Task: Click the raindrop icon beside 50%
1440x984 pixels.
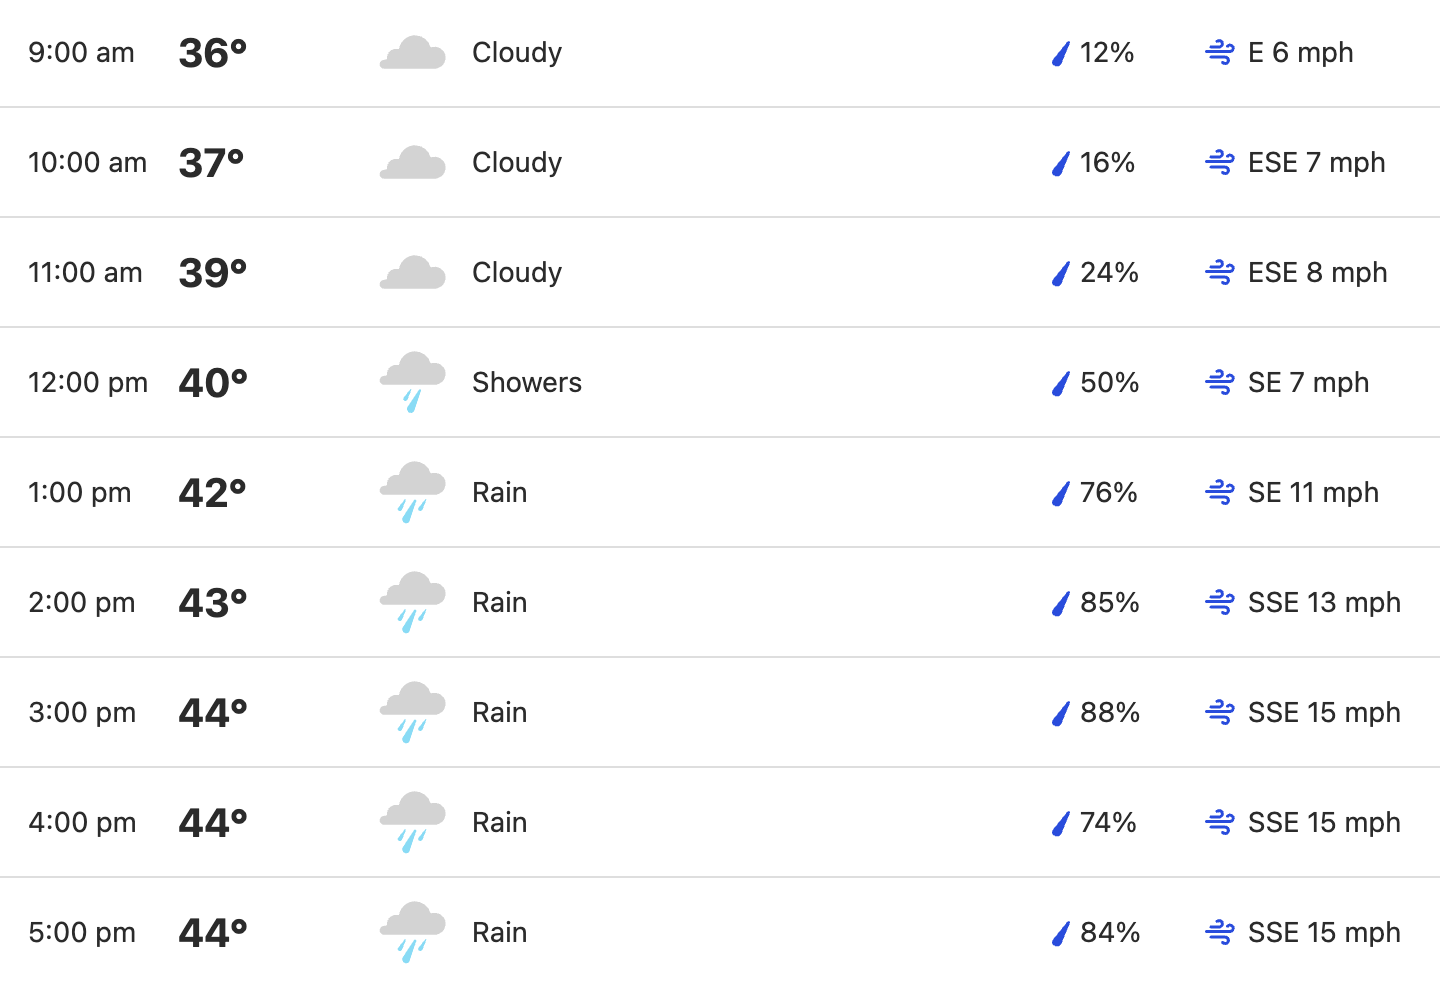Action: [1061, 383]
